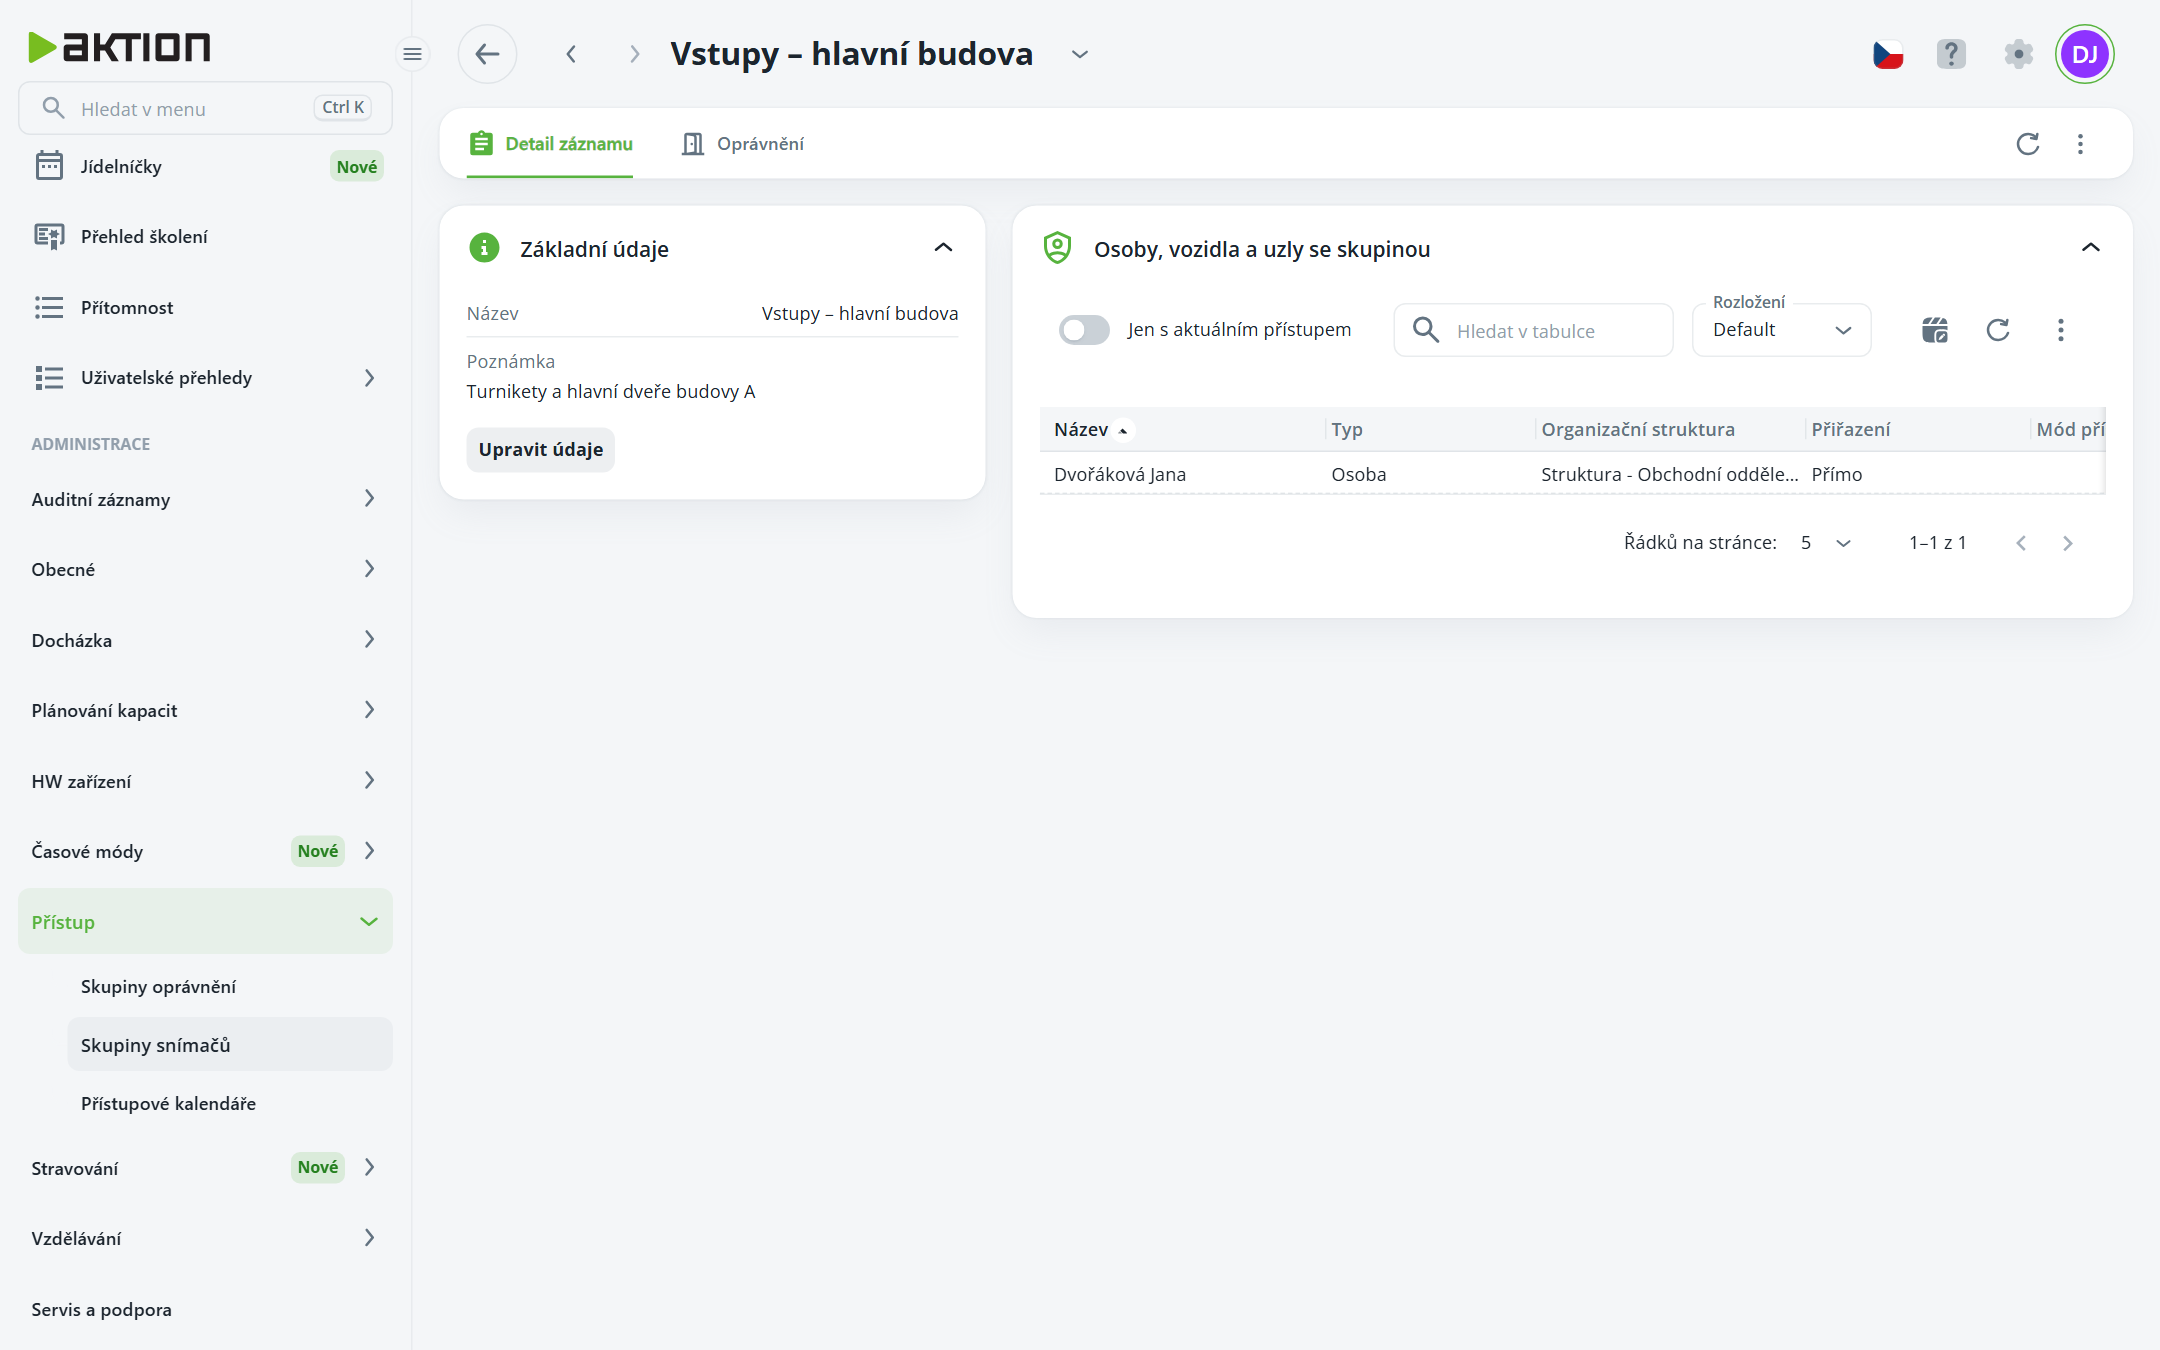Screen dimensions: 2160x1350
Task: Open settings gear icon
Action: pos(2018,54)
